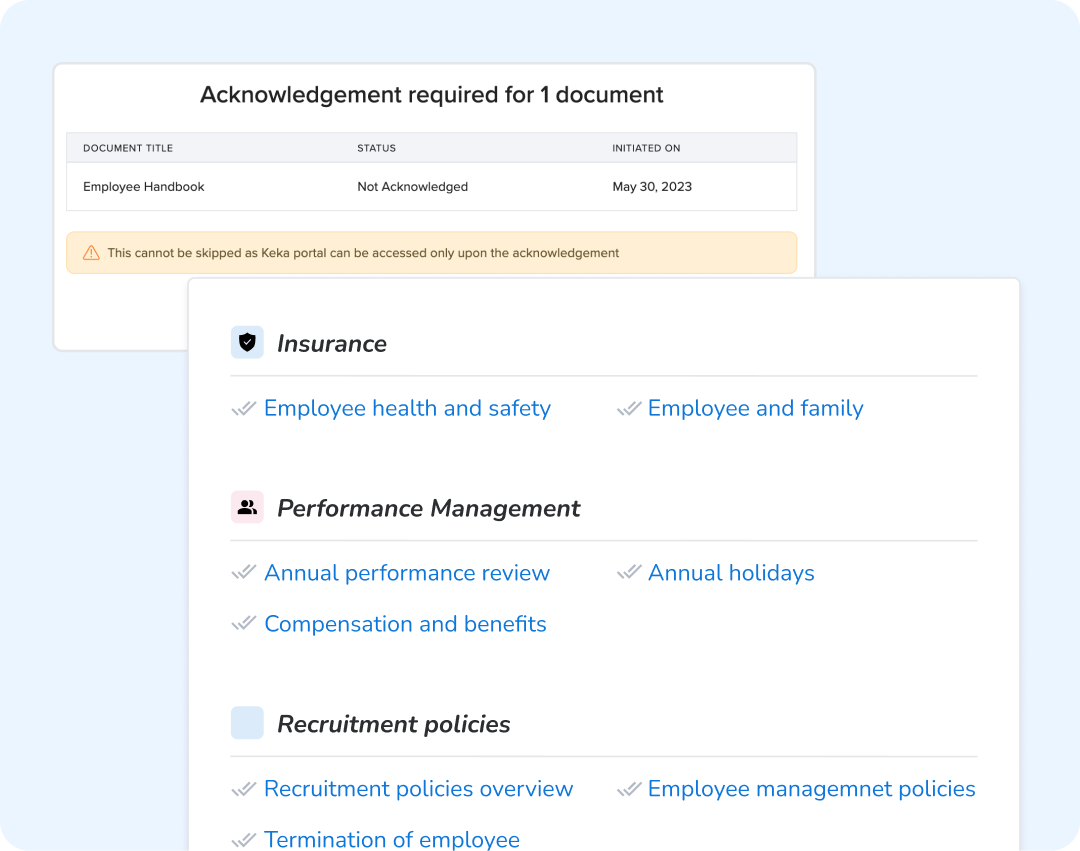Click the Recruitment policies section heading

[x=393, y=724]
